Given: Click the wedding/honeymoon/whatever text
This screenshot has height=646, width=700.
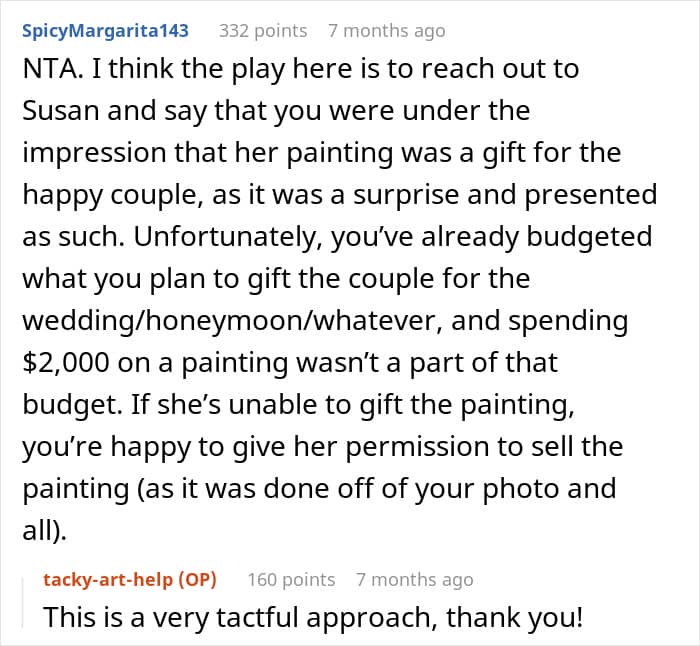Looking at the screenshot, I should (233, 321).
